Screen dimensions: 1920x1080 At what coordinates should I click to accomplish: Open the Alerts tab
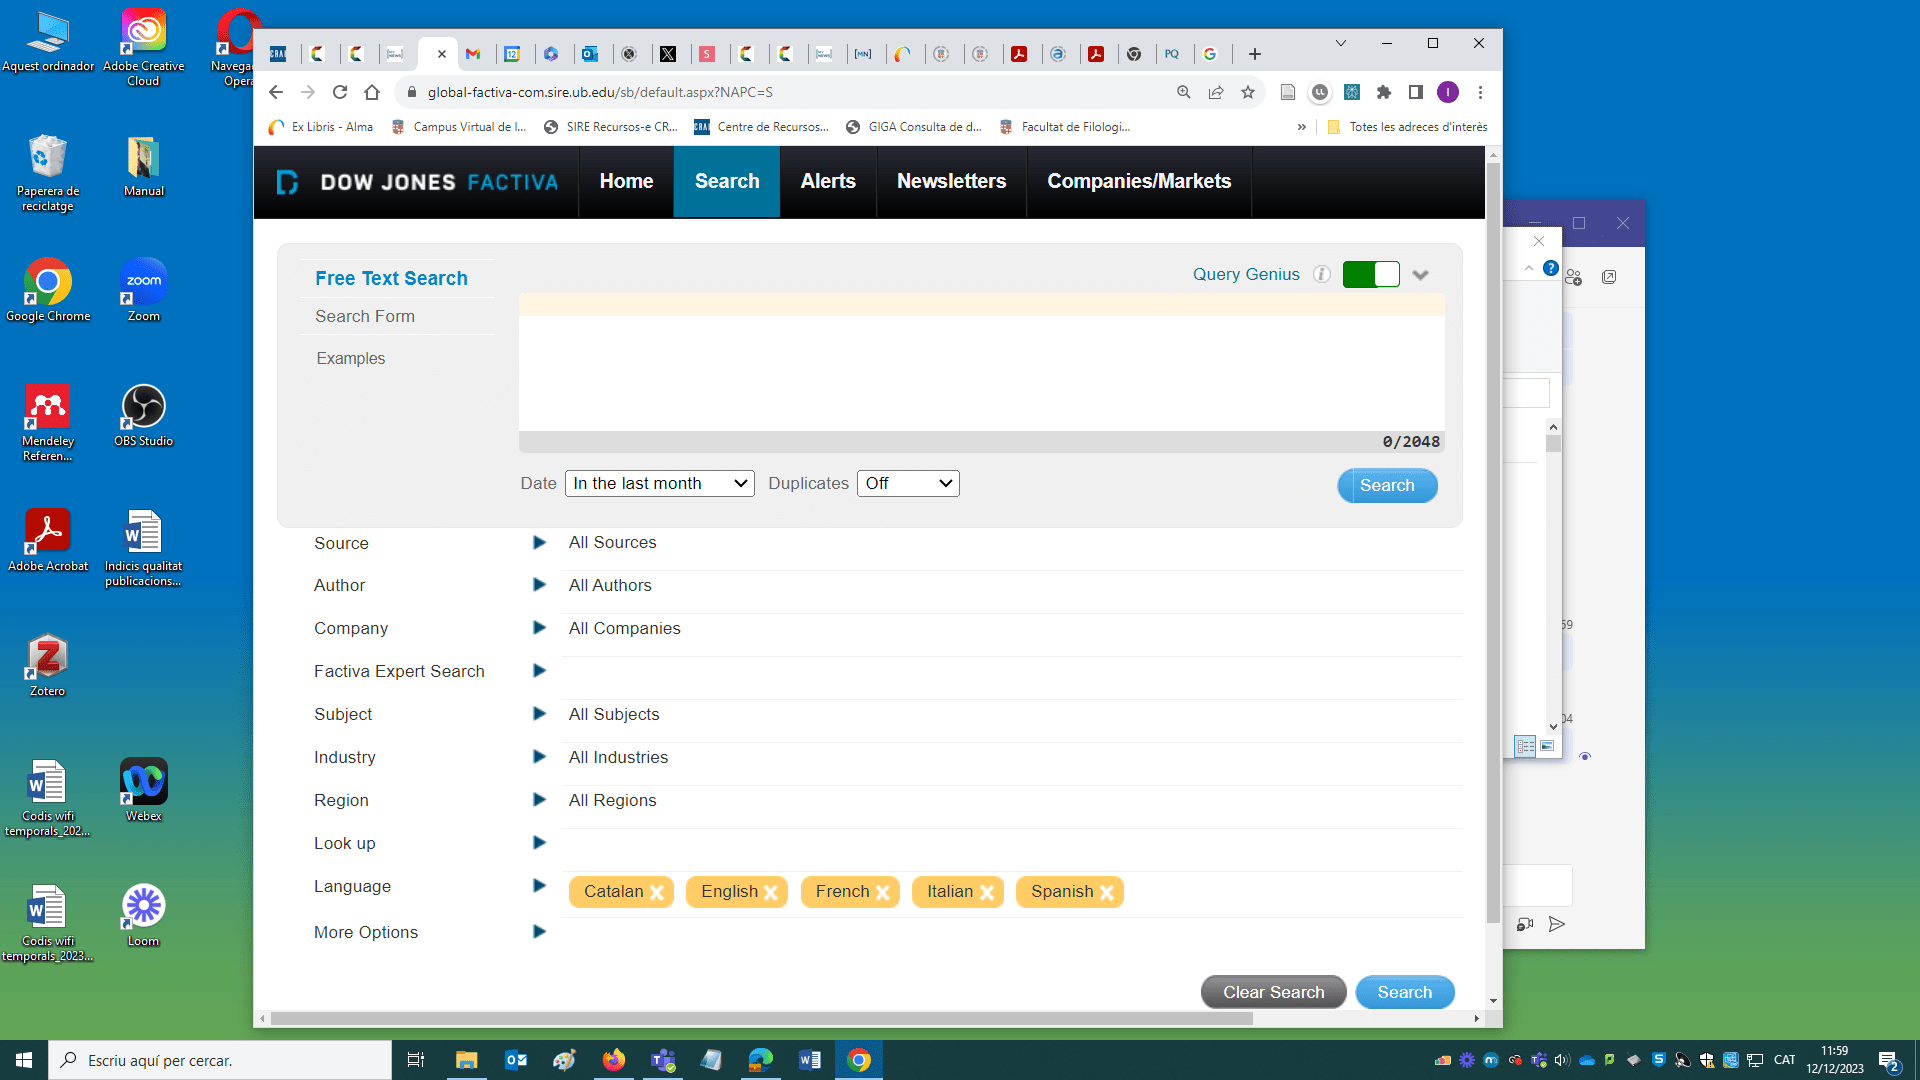(827, 182)
